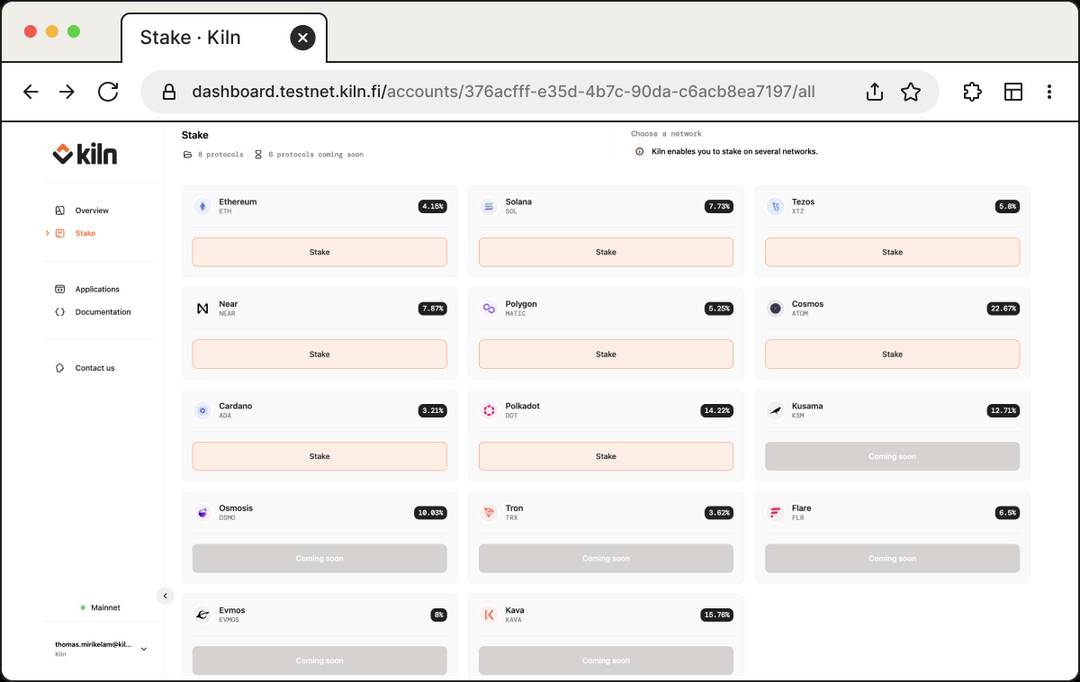Open the browser three-dot menu
The image size is (1080, 682).
coord(1049,92)
